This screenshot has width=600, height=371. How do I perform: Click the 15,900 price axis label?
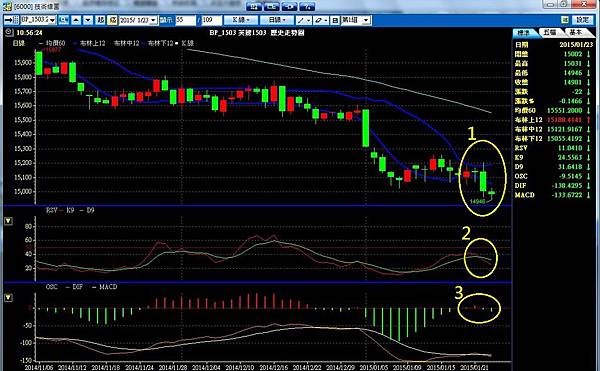(x=23, y=62)
